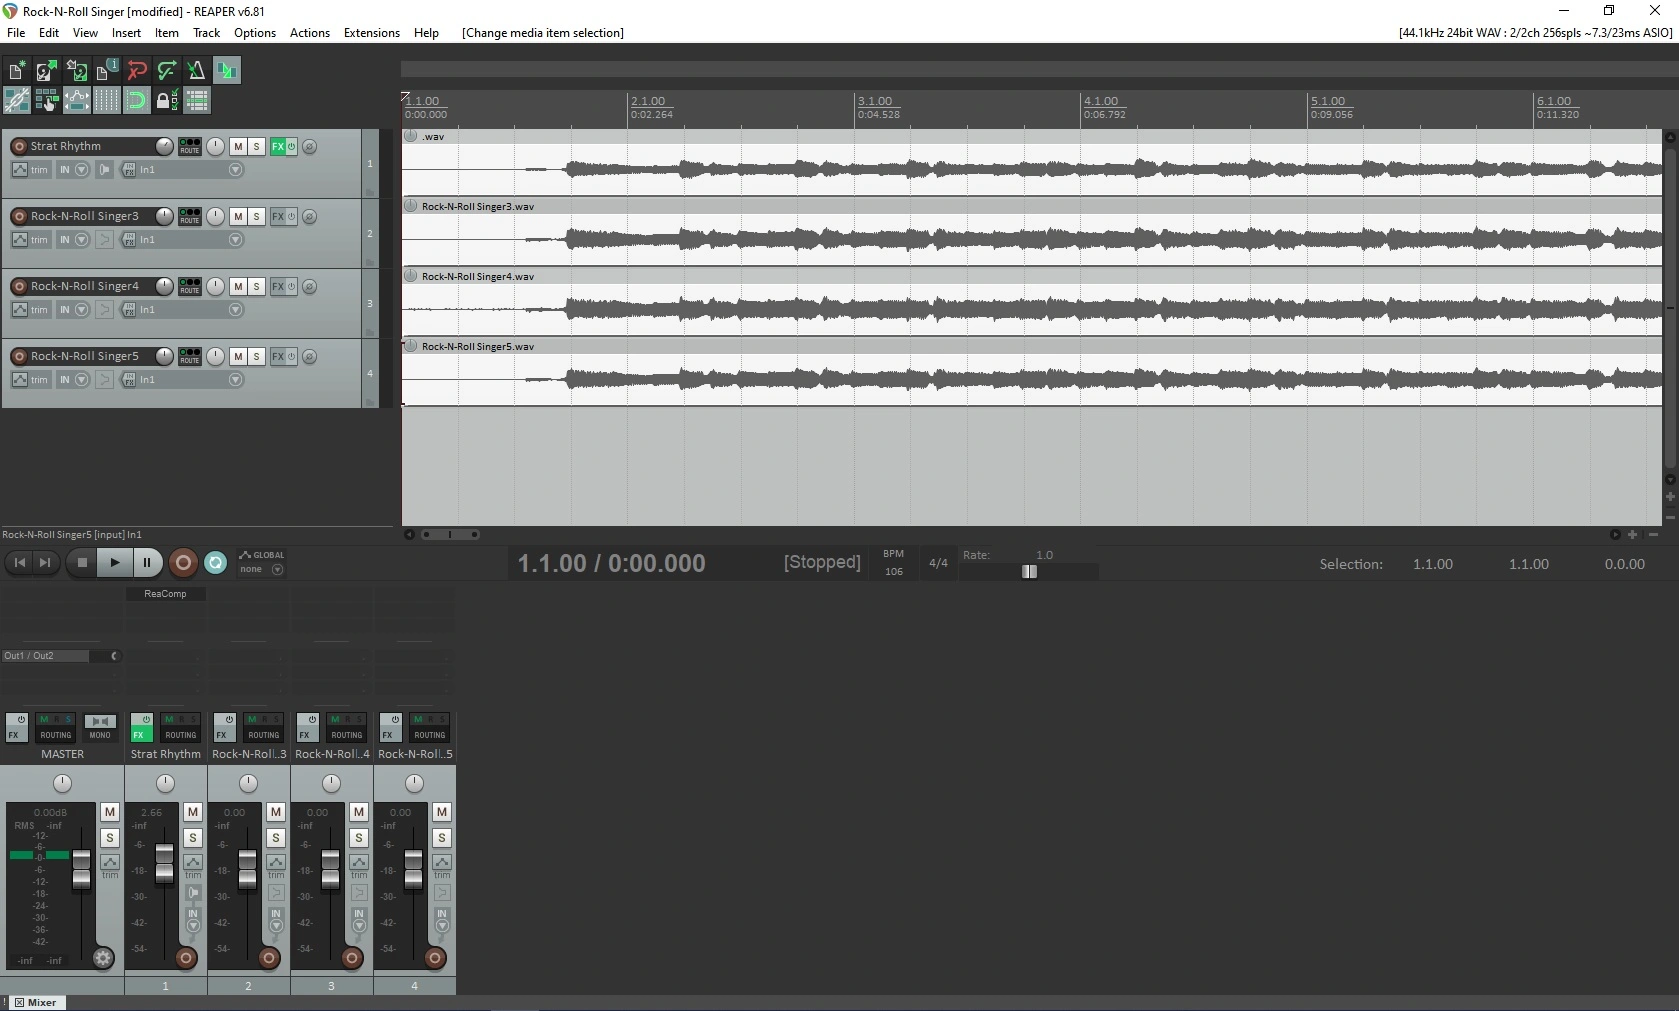Click BPM 106 tempo field
1679x1011 pixels.
click(x=894, y=572)
